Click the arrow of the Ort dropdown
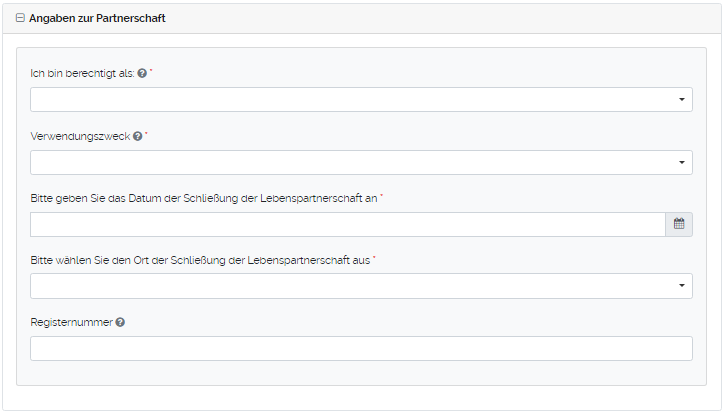 point(681,286)
